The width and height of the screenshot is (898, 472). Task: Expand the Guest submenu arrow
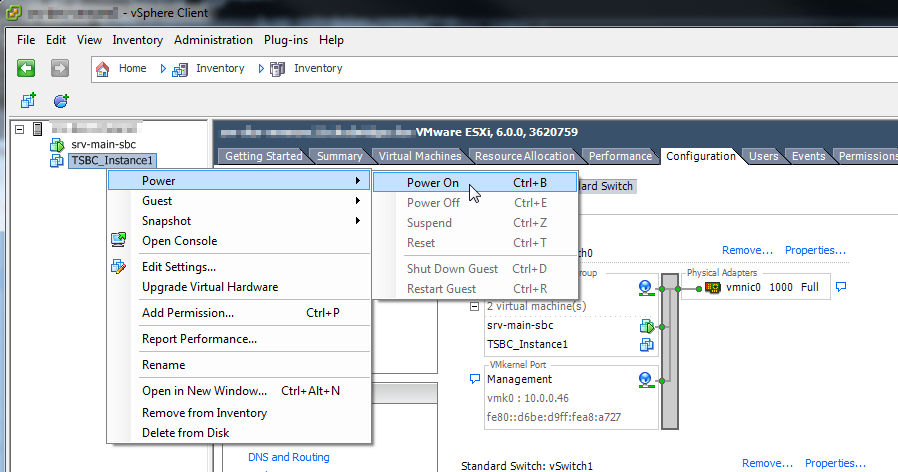click(358, 201)
